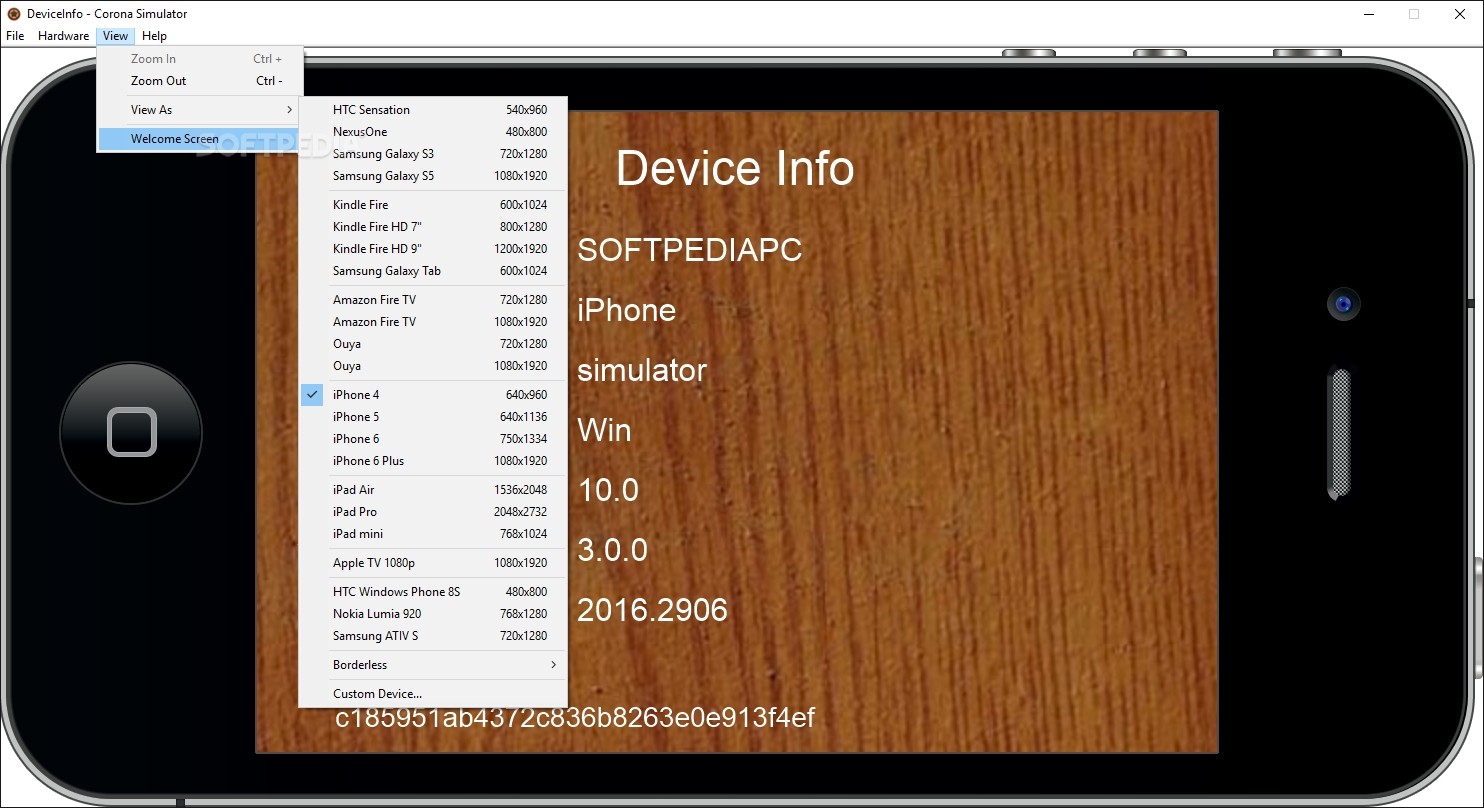Close the open View menu
The height and width of the screenshot is (808, 1484).
(115, 36)
